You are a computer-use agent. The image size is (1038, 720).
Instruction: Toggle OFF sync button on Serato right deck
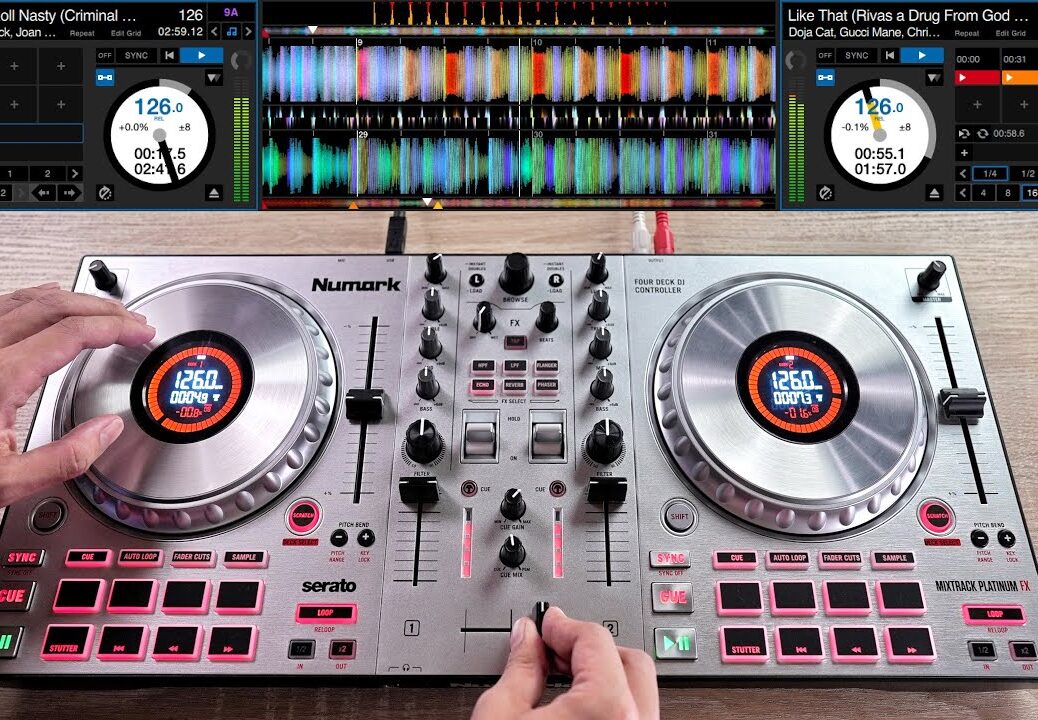click(x=825, y=56)
